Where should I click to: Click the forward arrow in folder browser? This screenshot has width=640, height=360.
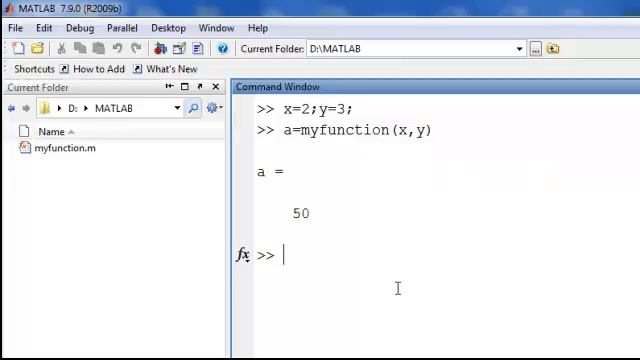click(26, 108)
